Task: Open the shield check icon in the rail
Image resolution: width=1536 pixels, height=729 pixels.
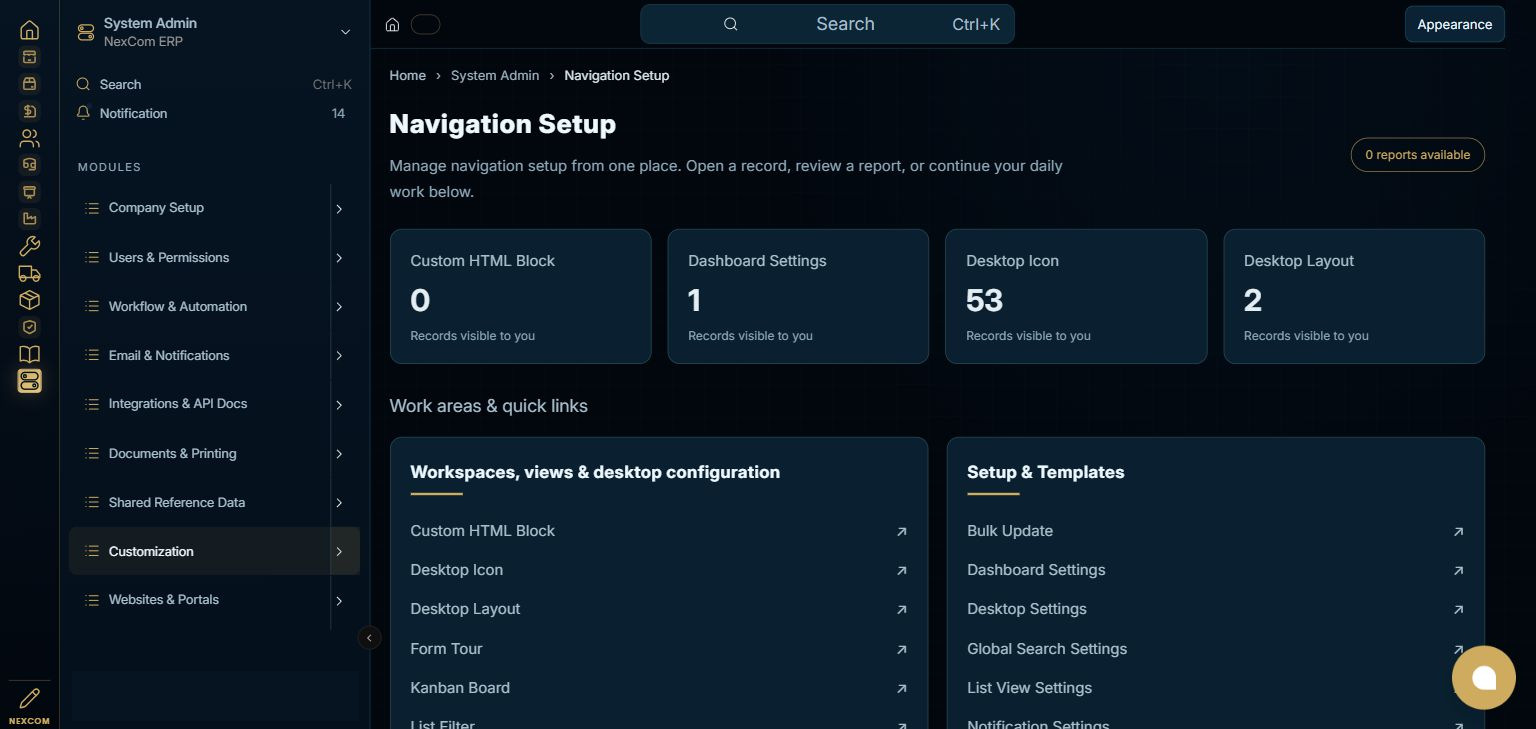Action: [x=29, y=327]
